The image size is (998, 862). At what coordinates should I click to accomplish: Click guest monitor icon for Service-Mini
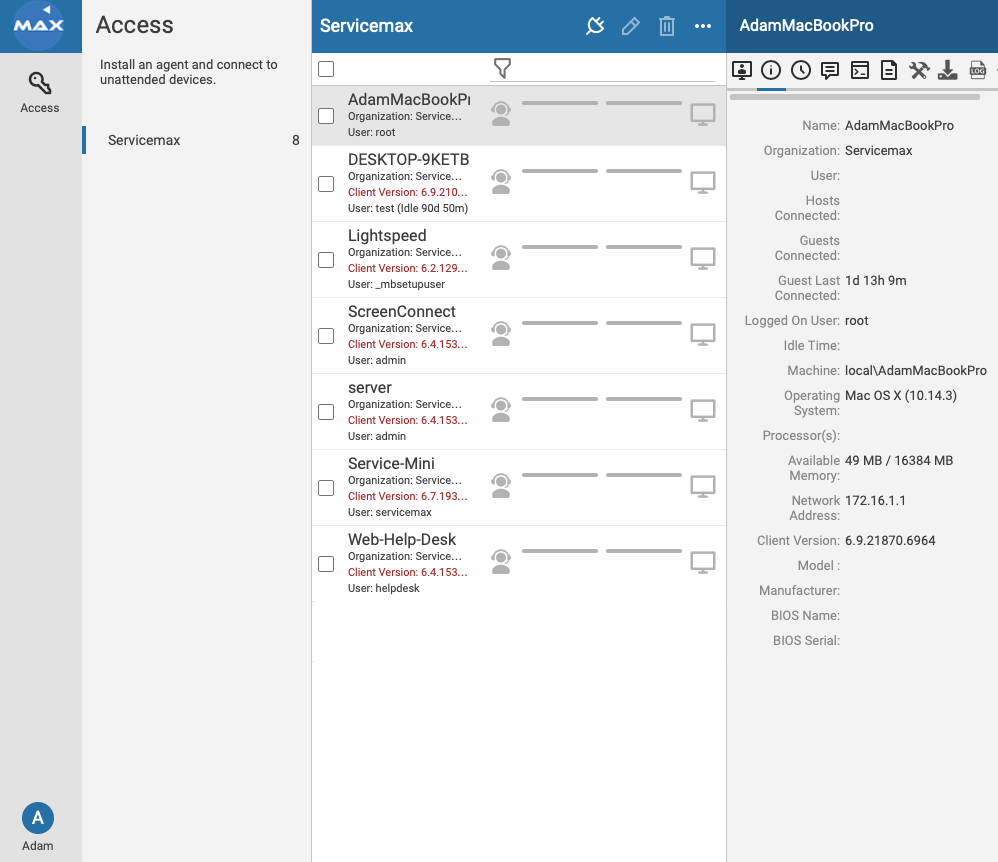point(703,486)
